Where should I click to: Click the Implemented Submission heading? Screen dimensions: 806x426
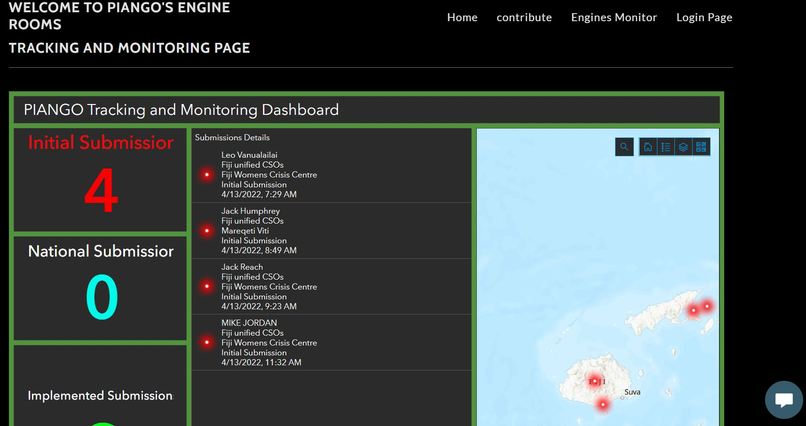pyautogui.click(x=100, y=396)
